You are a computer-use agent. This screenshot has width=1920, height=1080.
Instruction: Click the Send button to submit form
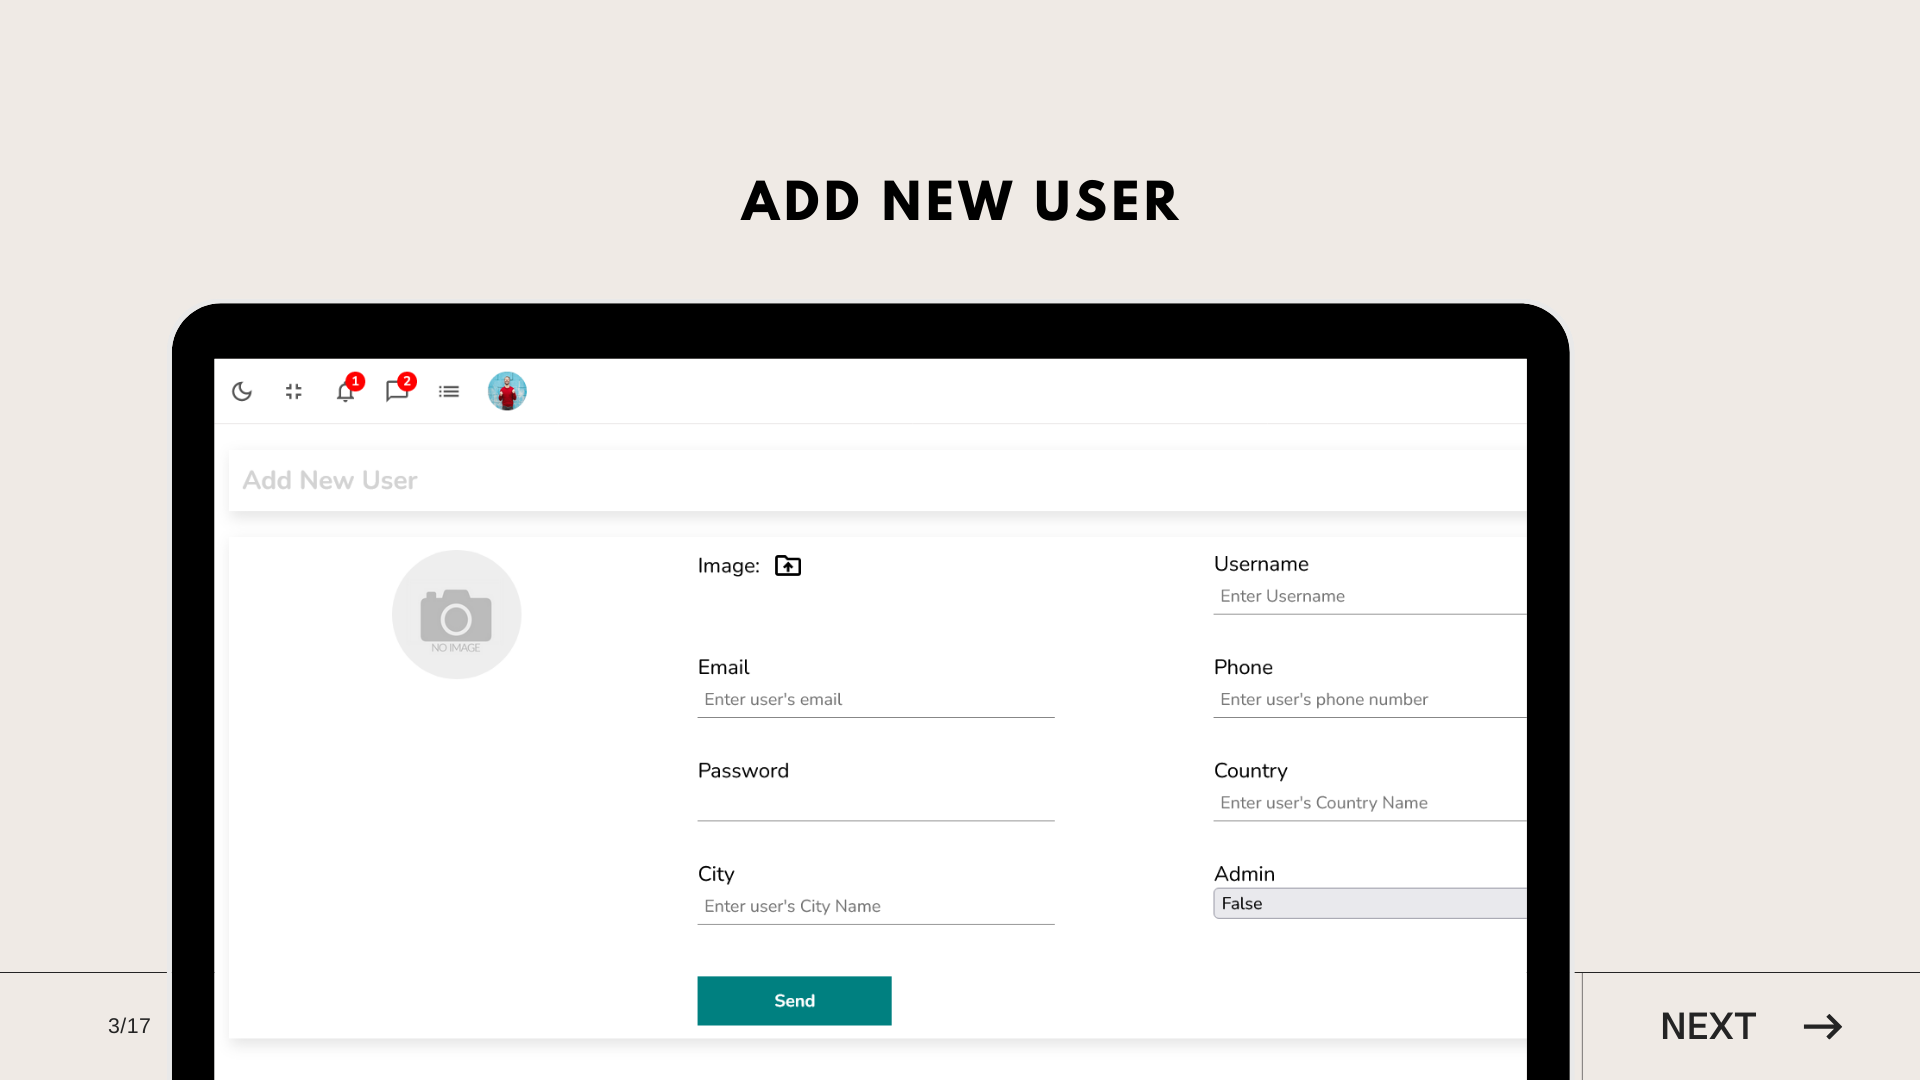(x=794, y=1001)
